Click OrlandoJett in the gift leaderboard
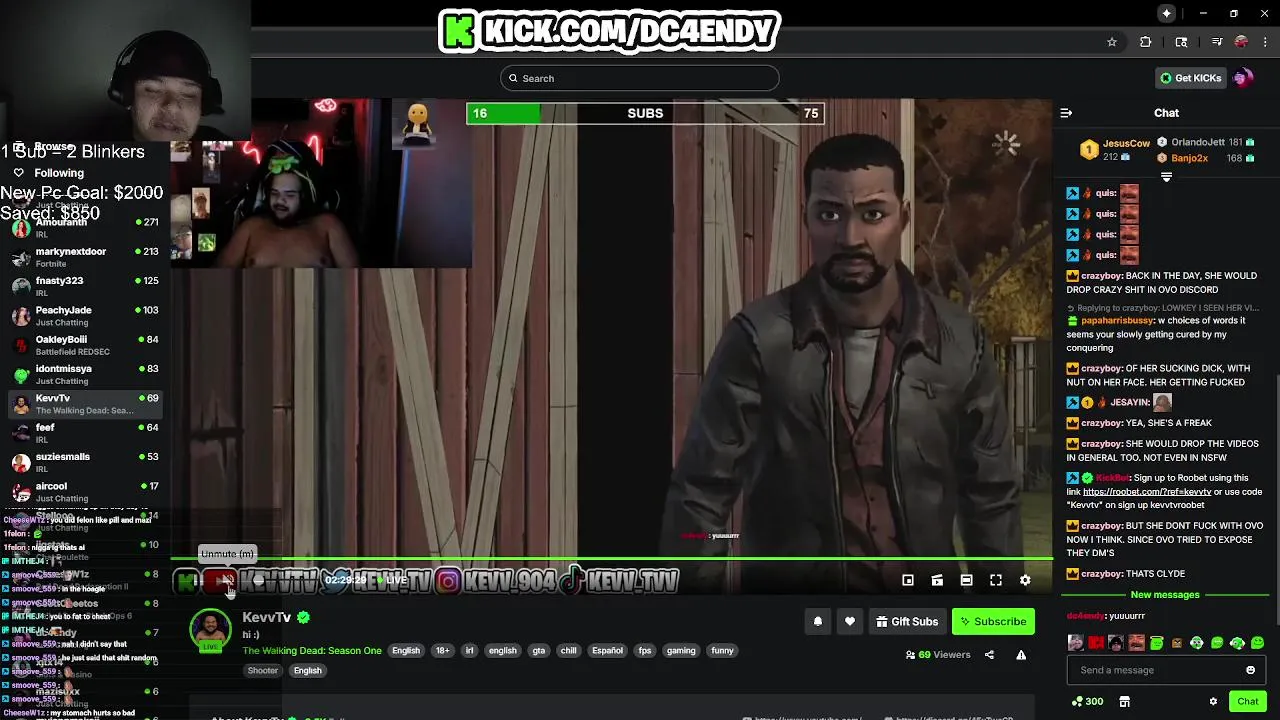1280x720 pixels. coord(1198,143)
